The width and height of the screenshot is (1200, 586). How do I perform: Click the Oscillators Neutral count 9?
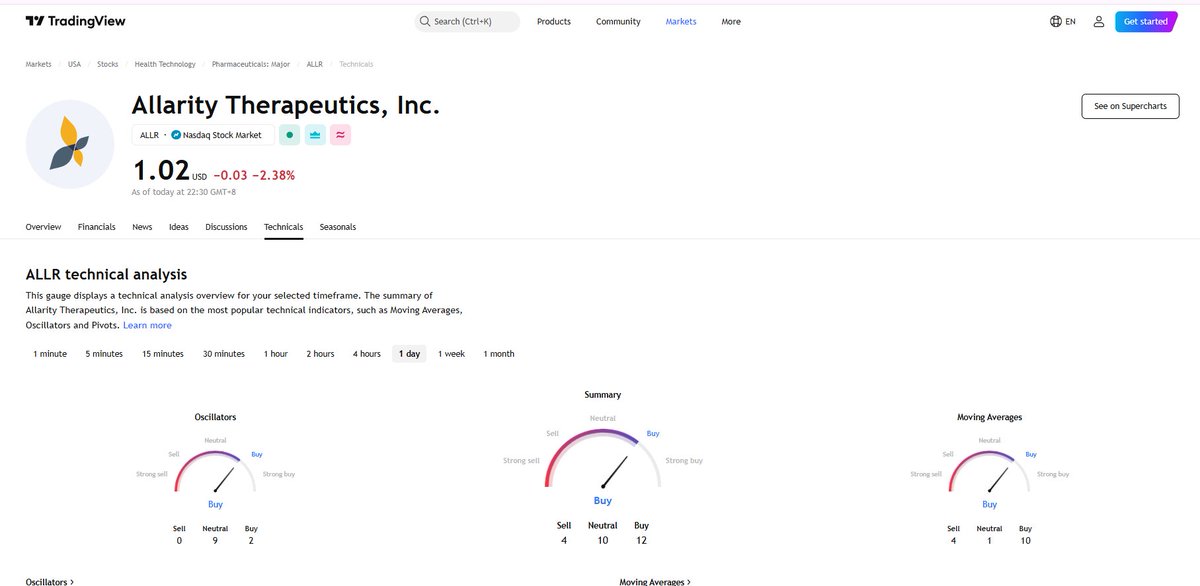[215, 540]
